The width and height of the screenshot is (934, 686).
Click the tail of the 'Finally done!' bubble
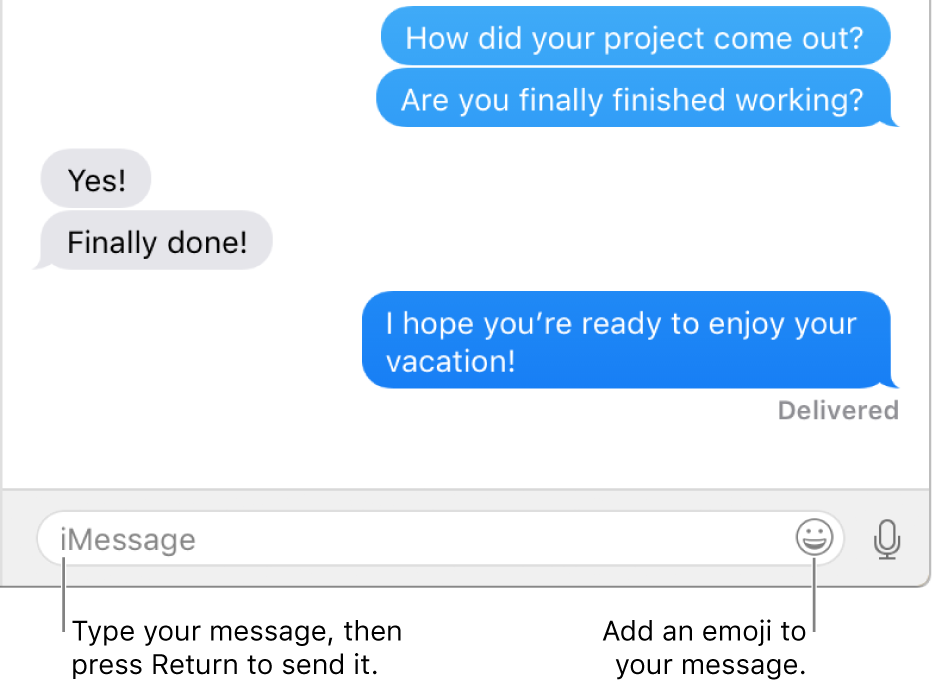pyautogui.click(x=39, y=264)
